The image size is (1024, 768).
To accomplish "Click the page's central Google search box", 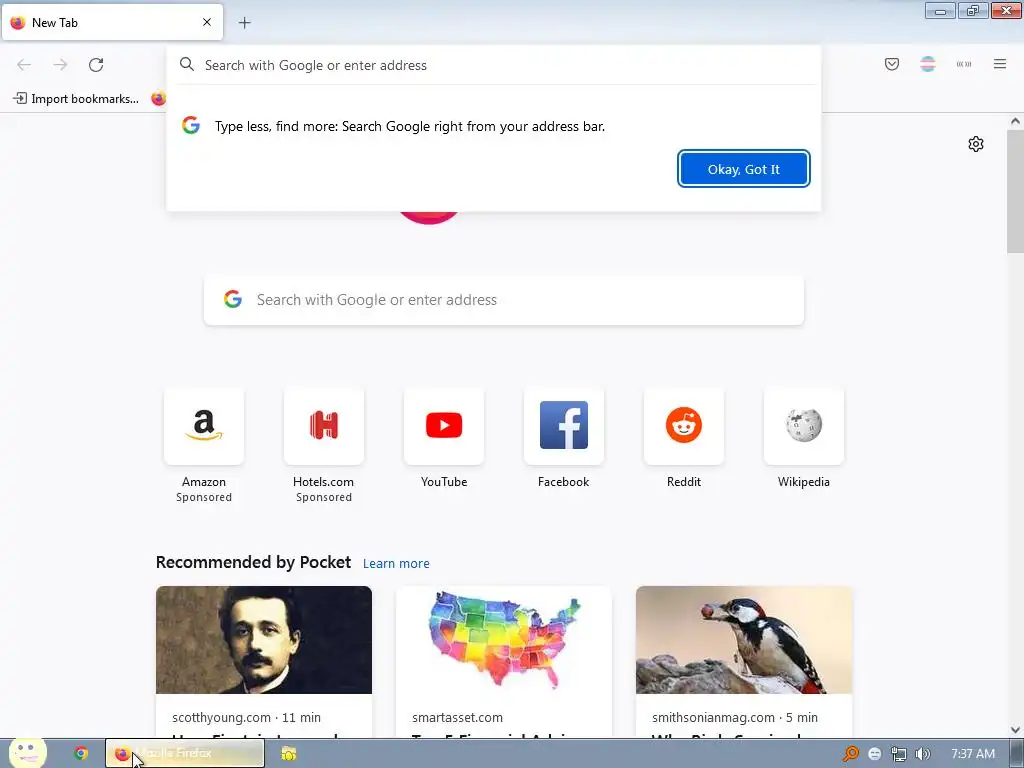I will pos(504,300).
